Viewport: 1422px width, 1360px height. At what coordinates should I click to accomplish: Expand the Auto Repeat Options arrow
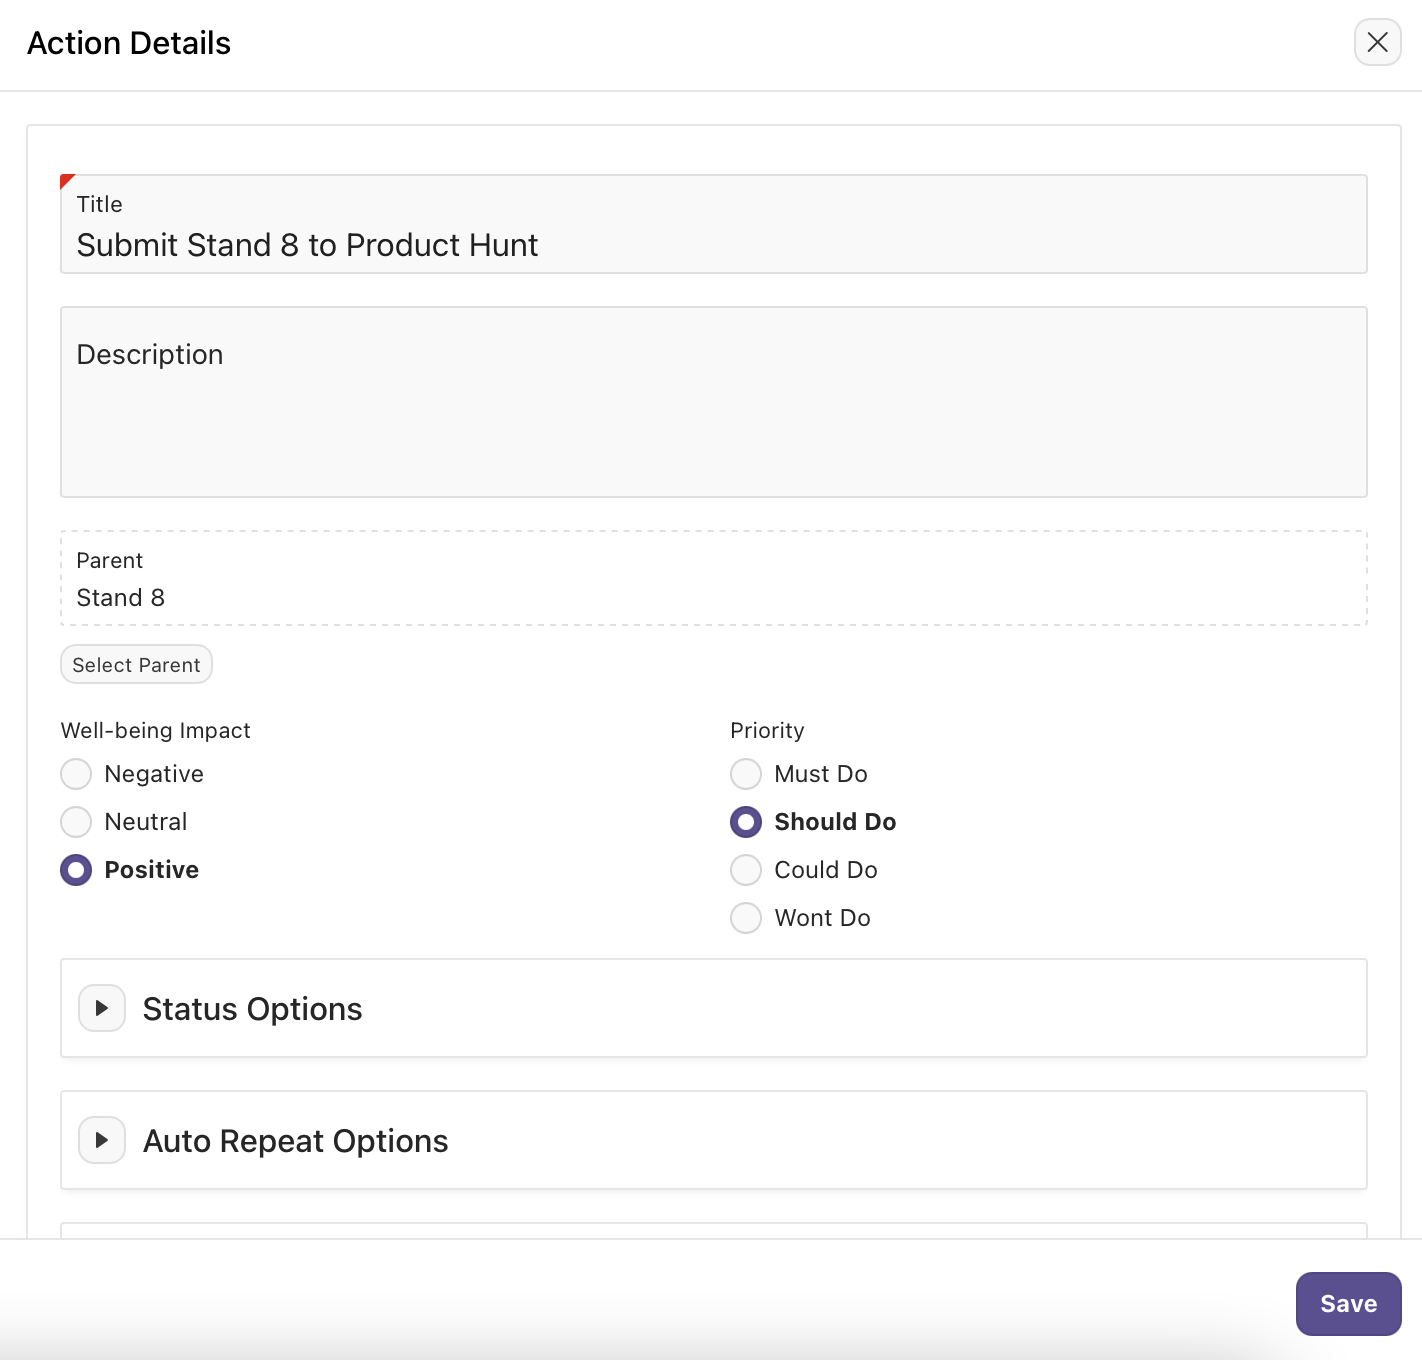click(x=102, y=1140)
